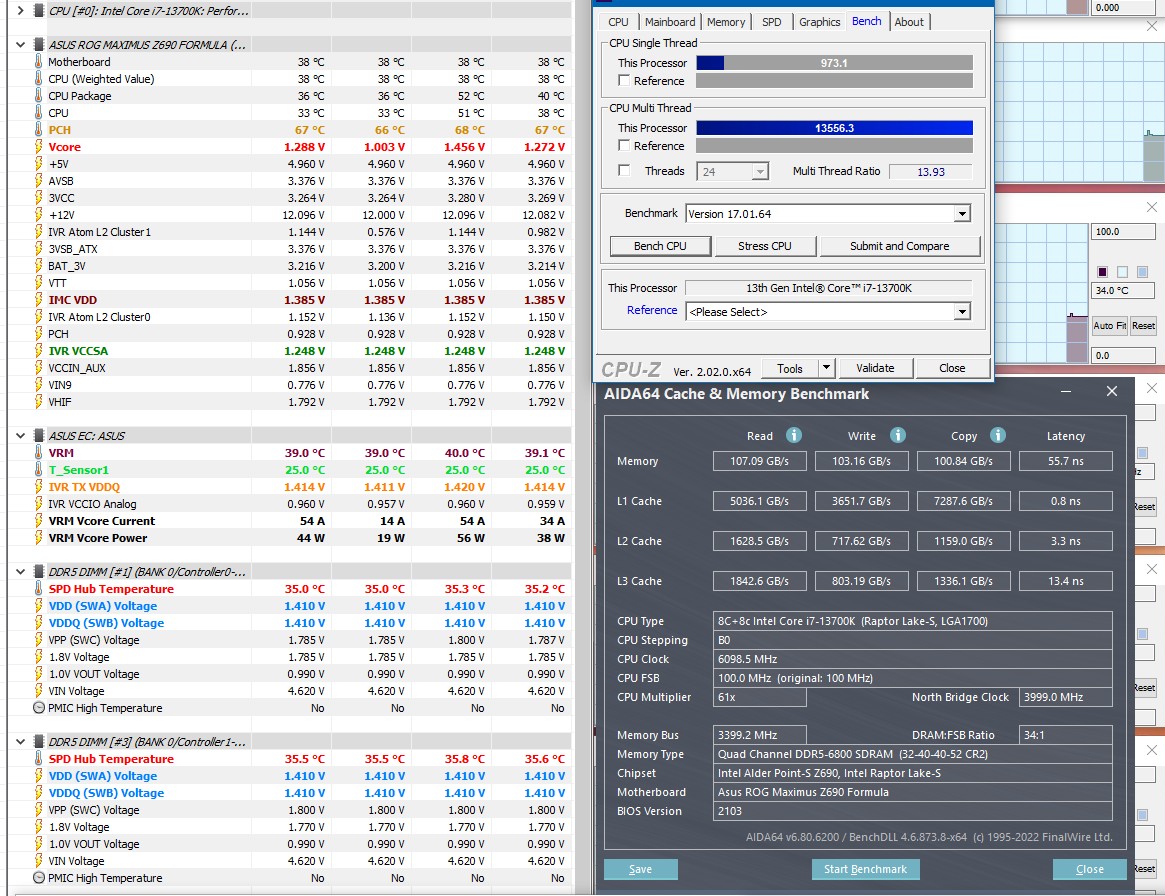This screenshot has height=896, width=1165.
Task: Click the info icon next to Copy
Action: 998,435
